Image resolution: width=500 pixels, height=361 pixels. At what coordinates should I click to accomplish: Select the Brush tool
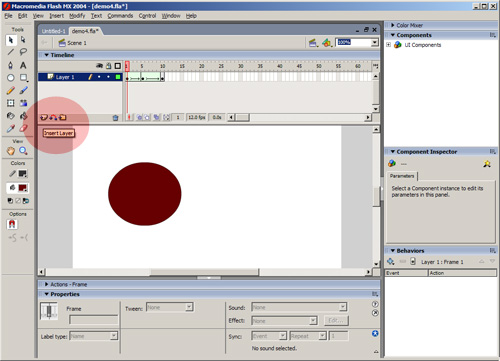tap(23, 91)
